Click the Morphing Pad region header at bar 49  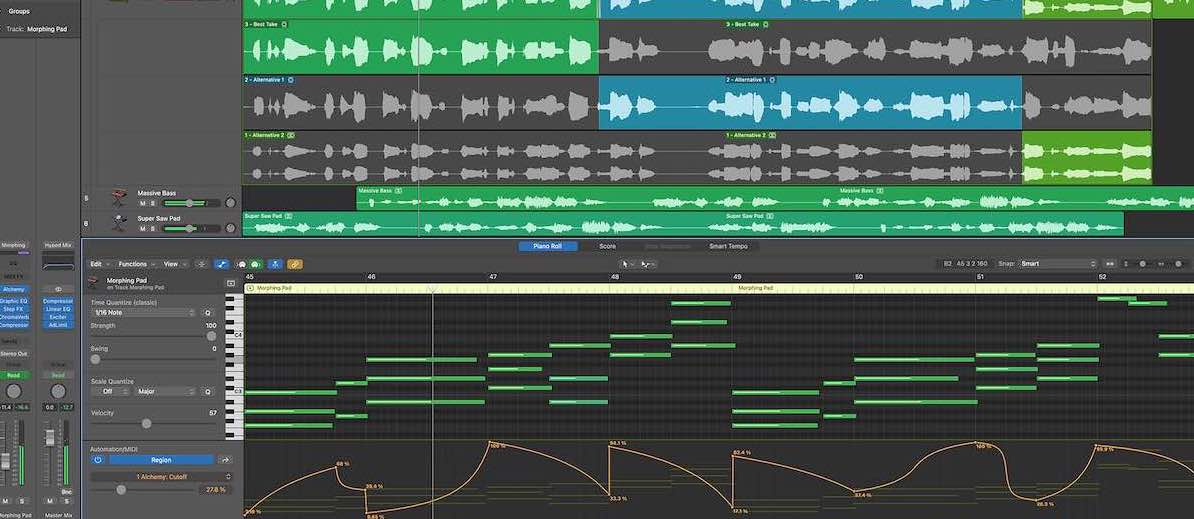(x=755, y=288)
